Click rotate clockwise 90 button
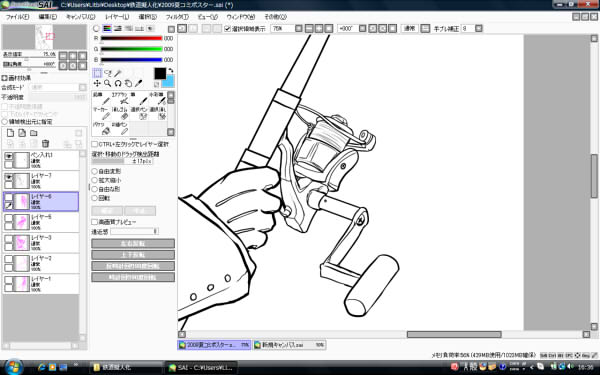This screenshot has height=375, width=600. coord(133,277)
